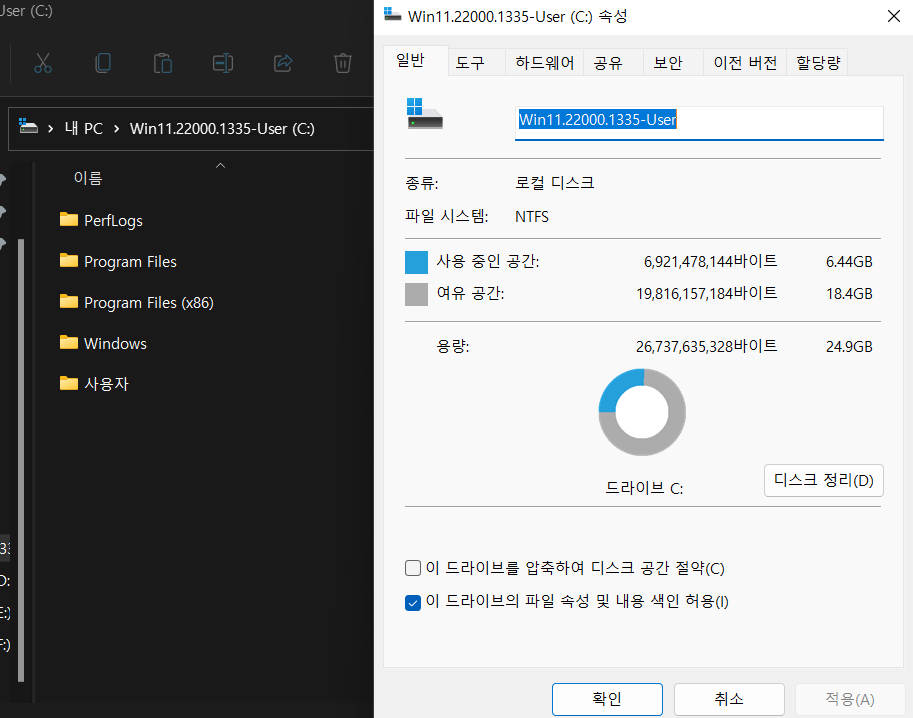913x718 pixels.
Task: Click the 이름 column header
Action: 88,178
